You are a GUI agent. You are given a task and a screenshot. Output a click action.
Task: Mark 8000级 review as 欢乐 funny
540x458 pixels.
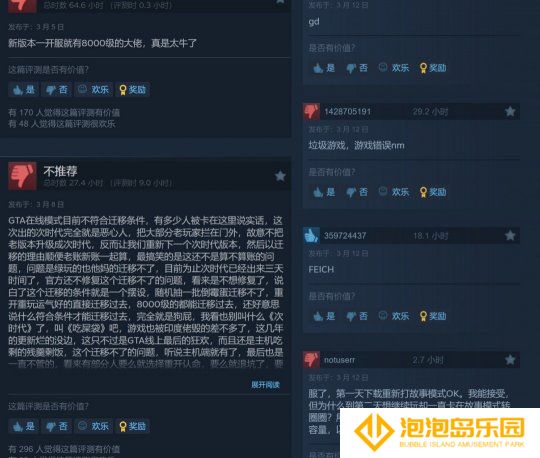tap(93, 90)
